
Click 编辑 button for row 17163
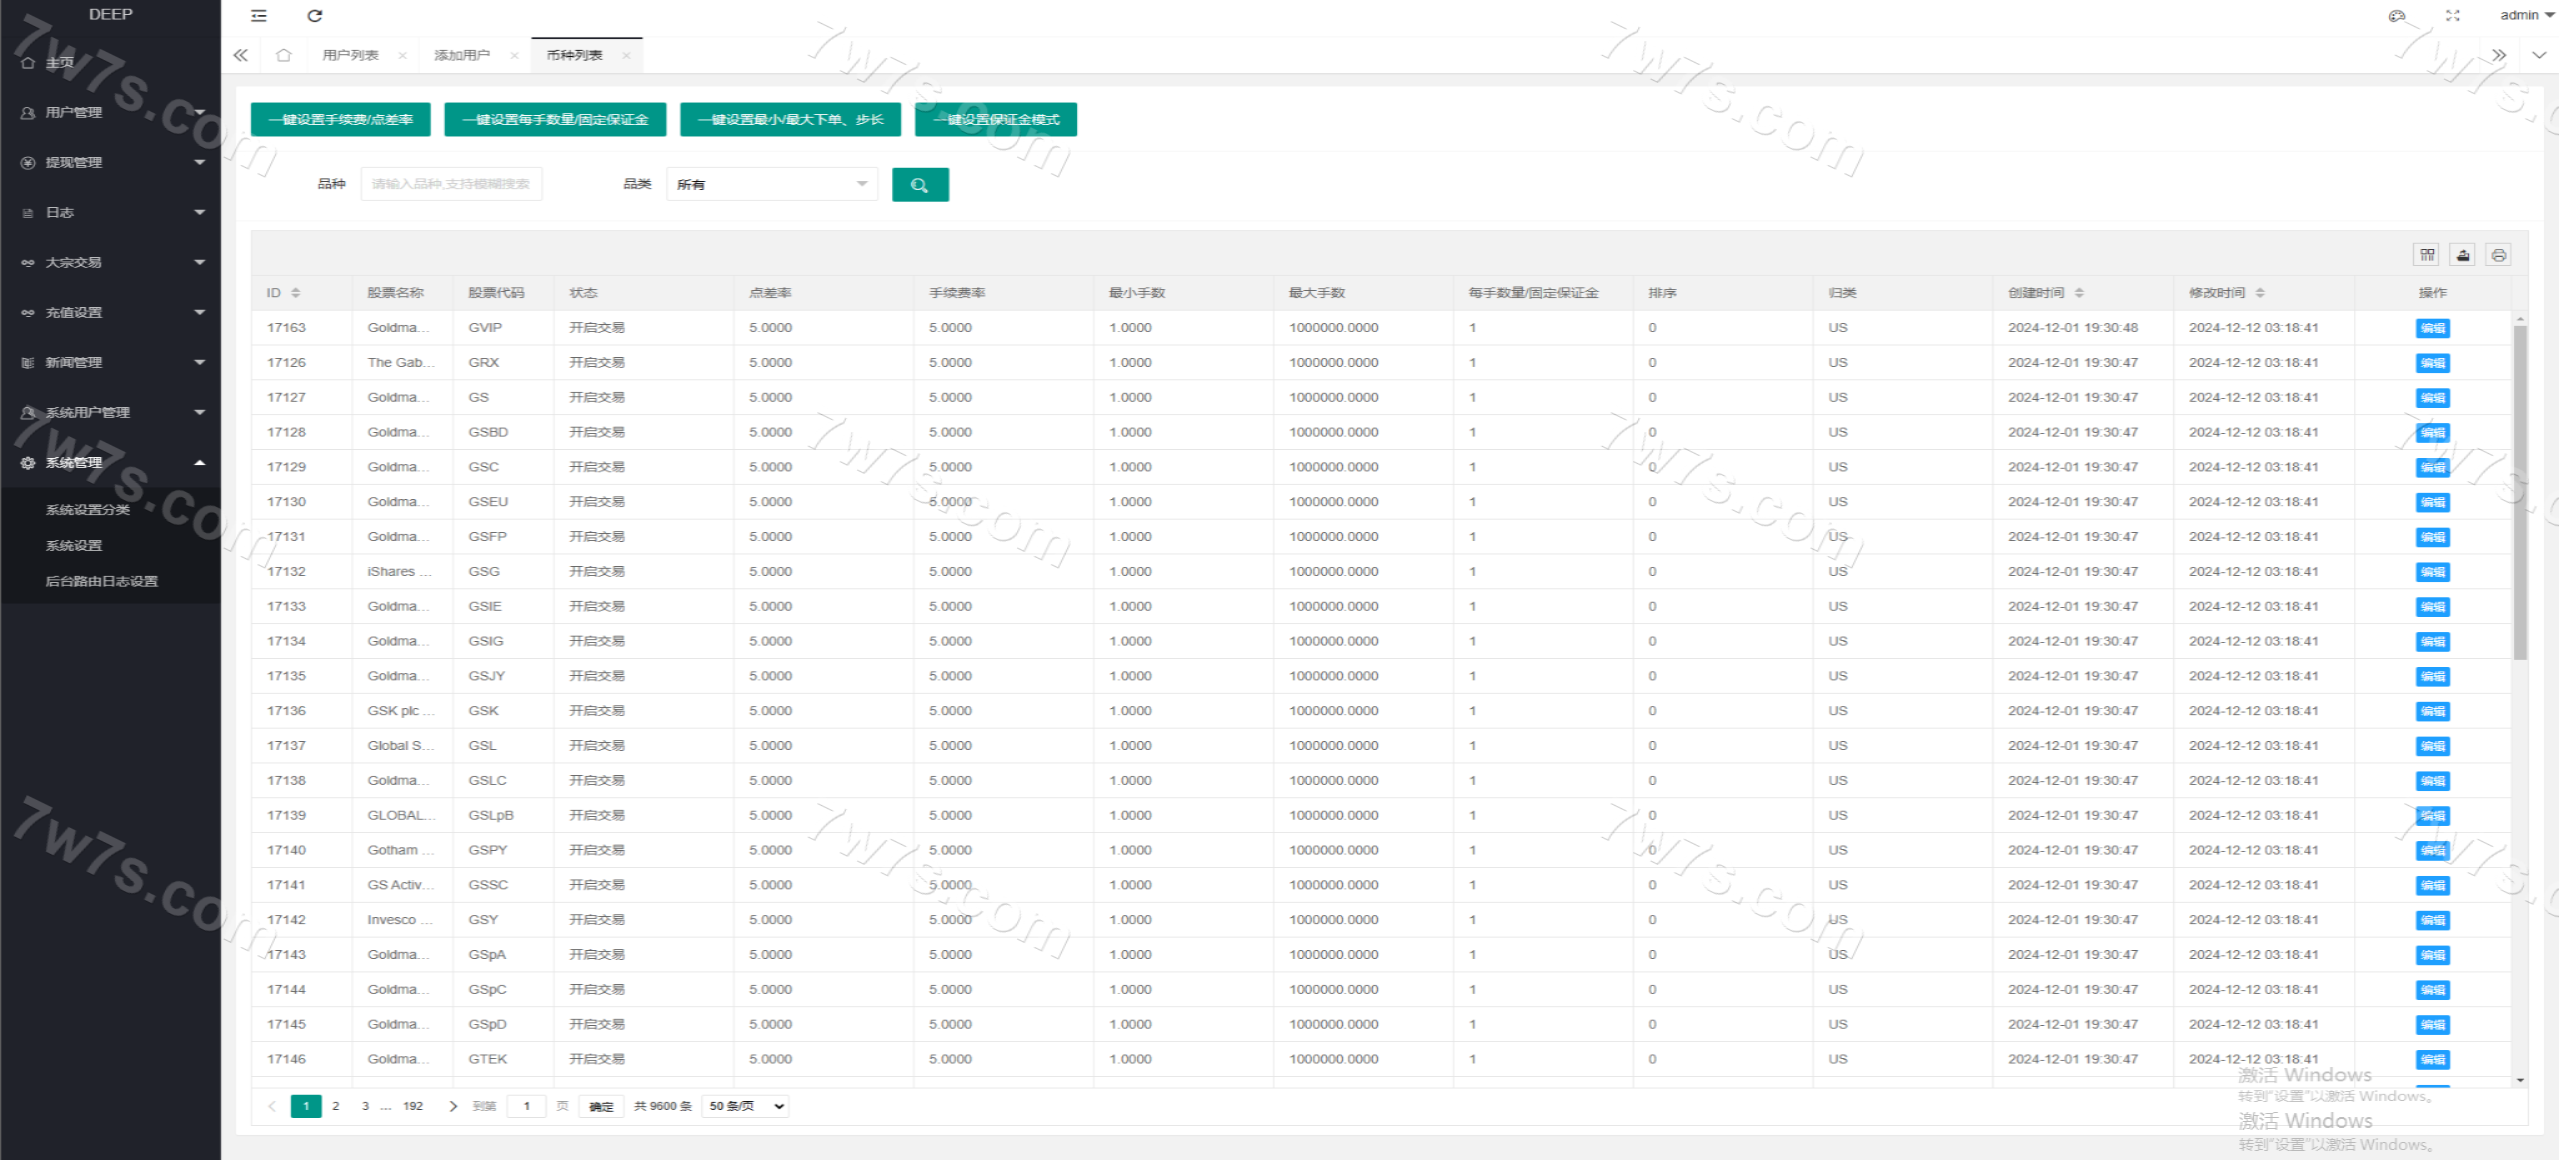2432,328
